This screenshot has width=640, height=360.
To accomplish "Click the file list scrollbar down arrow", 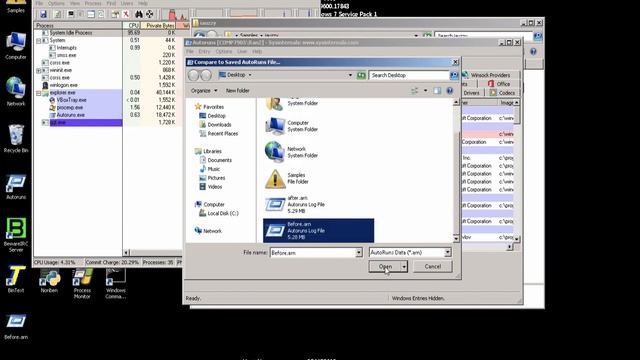I will click(456, 239).
